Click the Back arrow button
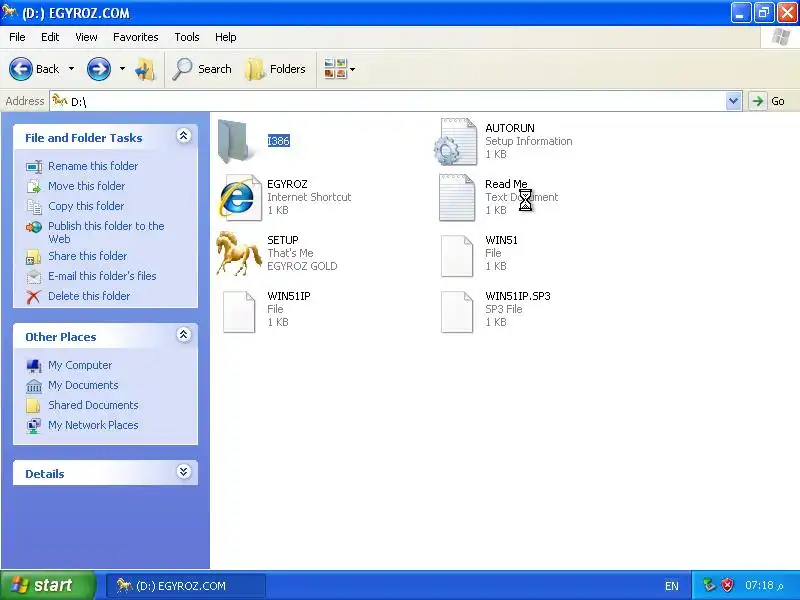This screenshot has height=600, width=800. click(21, 69)
